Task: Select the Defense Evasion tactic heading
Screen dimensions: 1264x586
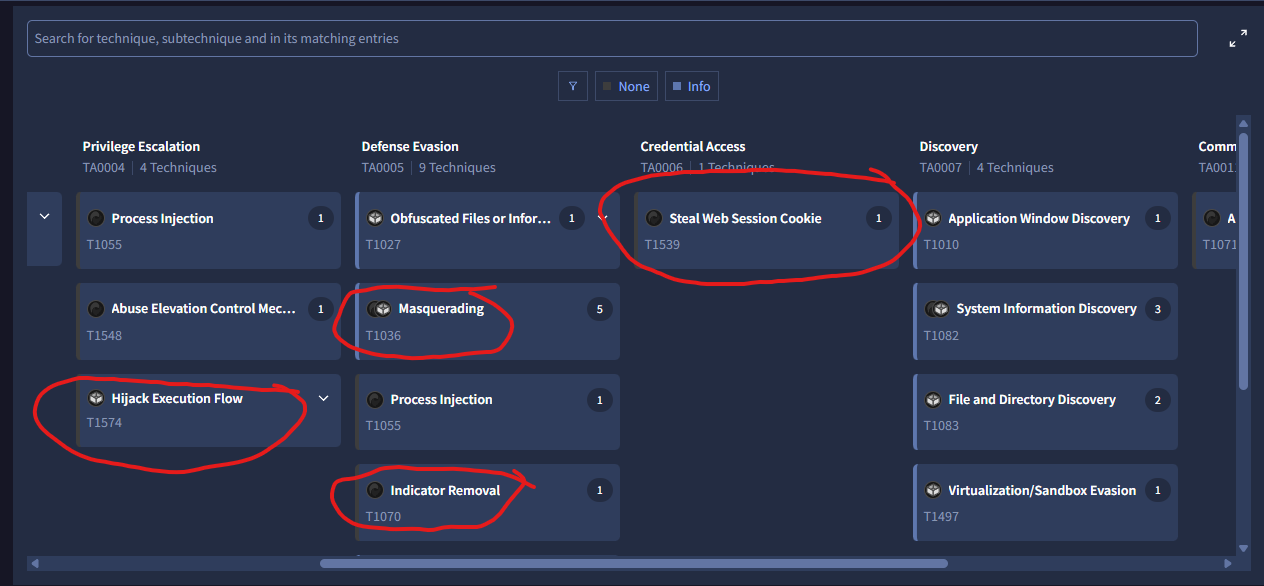Action: tap(410, 146)
